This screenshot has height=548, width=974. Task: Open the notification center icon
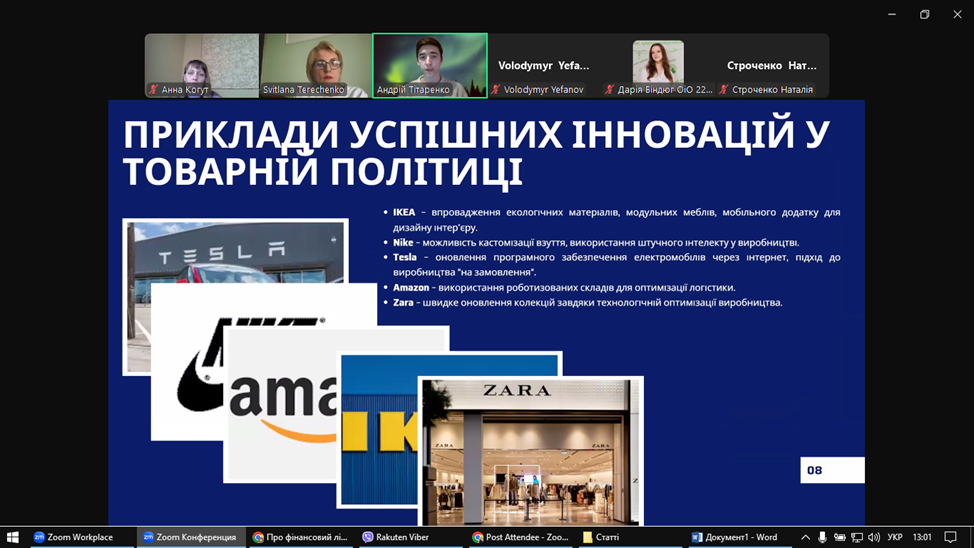(x=950, y=537)
